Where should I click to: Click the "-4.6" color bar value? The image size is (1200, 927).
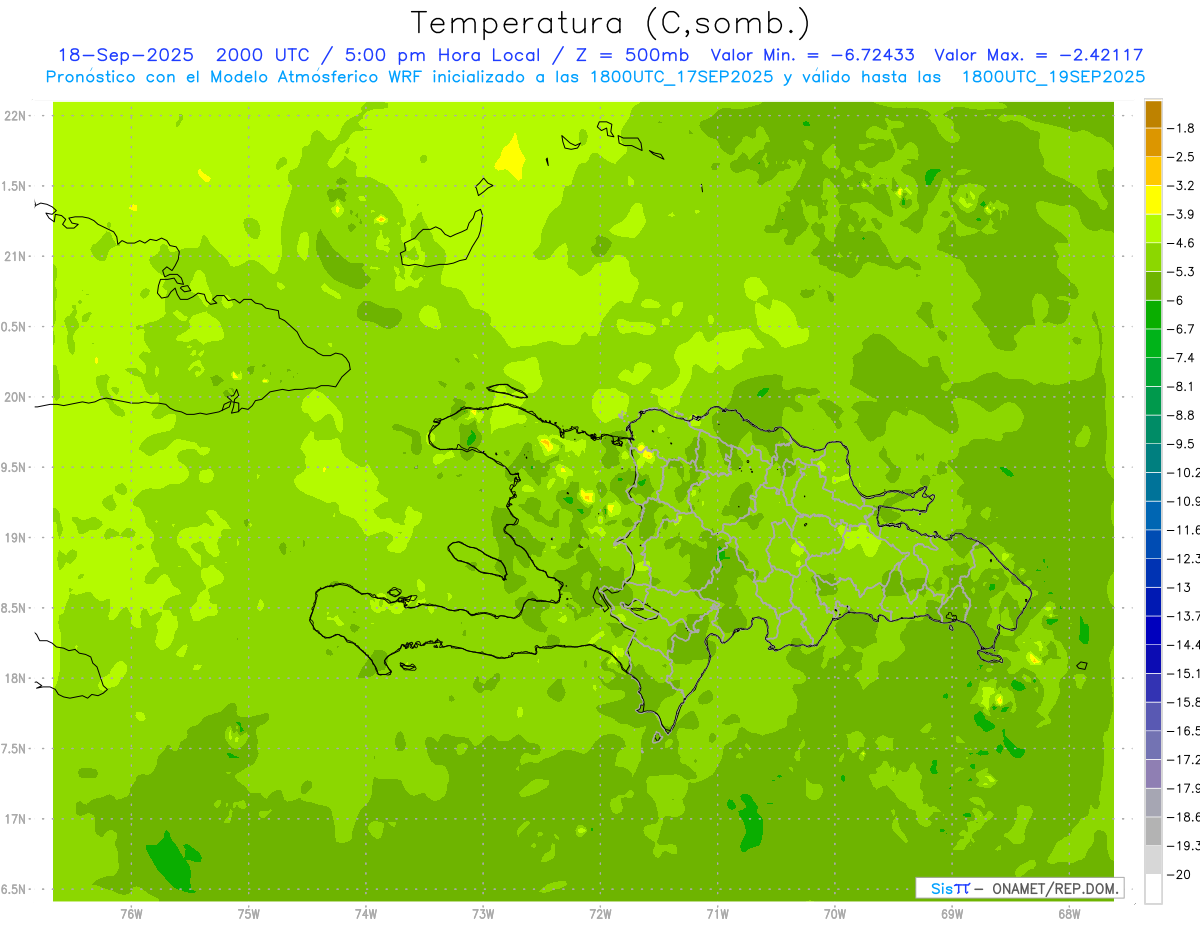pyautogui.click(x=1182, y=243)
